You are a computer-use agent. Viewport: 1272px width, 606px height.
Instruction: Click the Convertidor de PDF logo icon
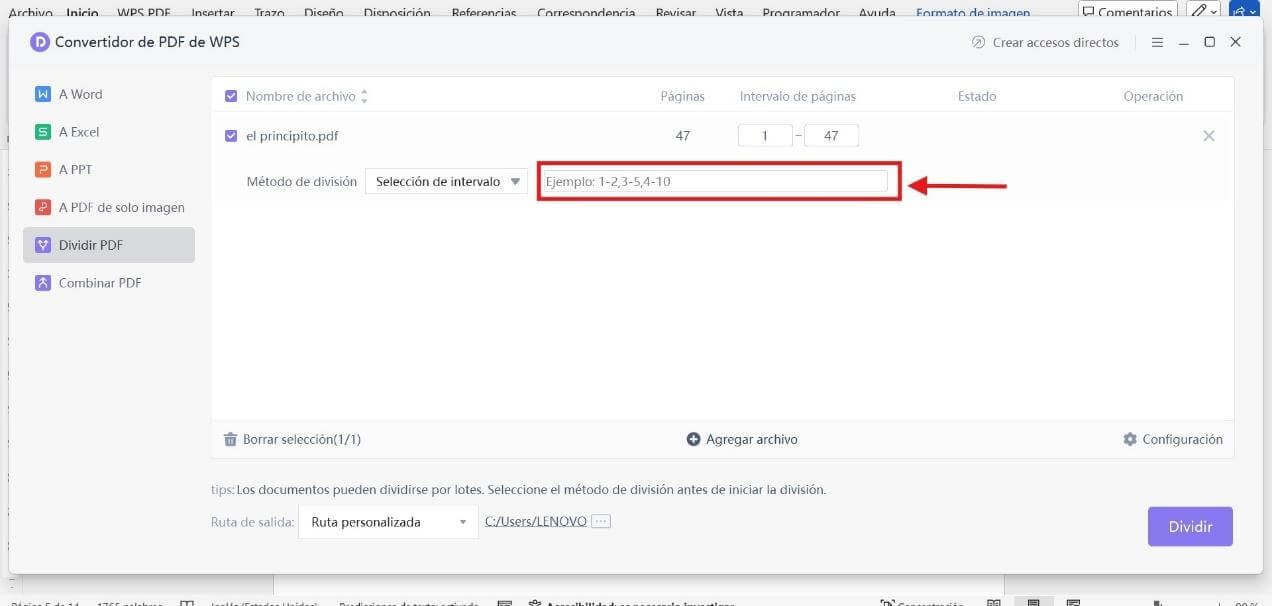pyautogui.click(x=40, y=42)
